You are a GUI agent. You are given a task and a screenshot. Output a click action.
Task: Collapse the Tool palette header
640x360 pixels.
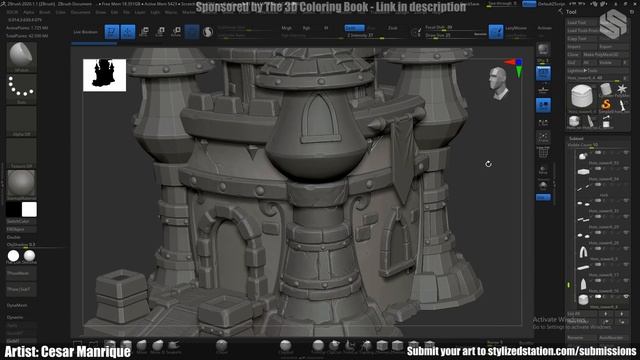[571, 12]
